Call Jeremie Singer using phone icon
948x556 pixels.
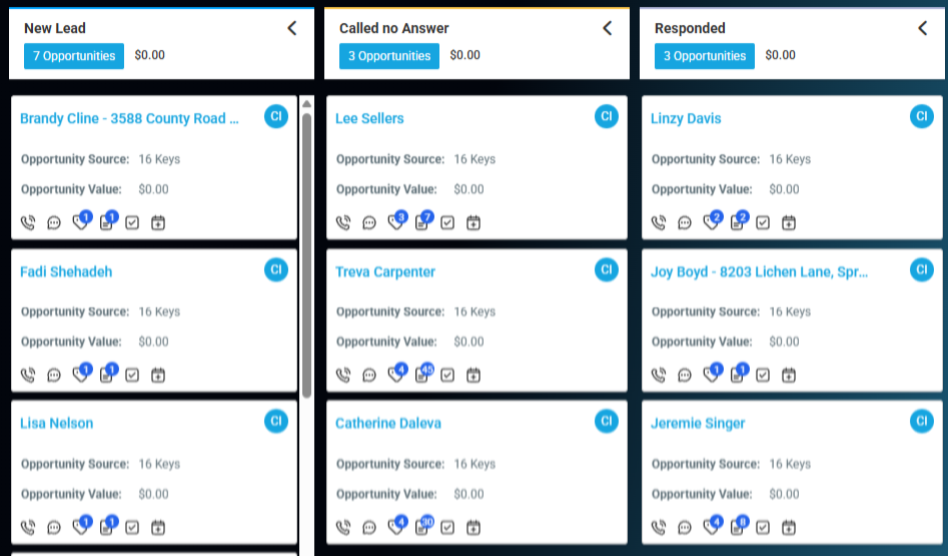659,528
